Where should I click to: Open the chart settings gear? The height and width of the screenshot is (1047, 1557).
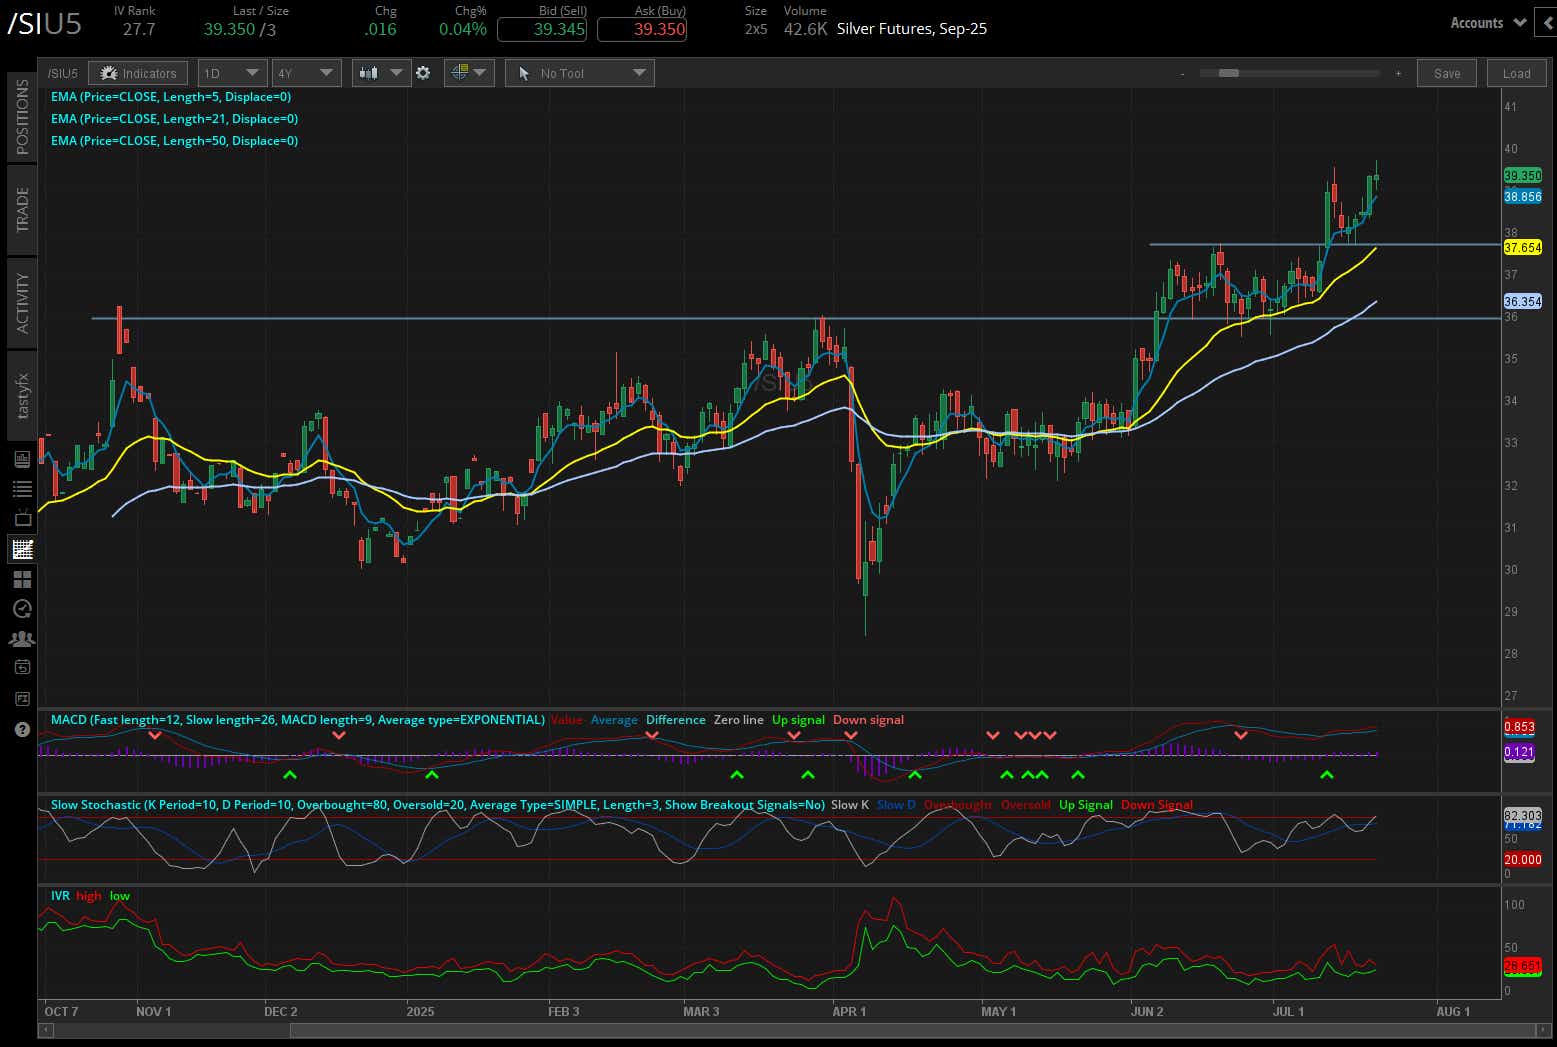(424, 72)
